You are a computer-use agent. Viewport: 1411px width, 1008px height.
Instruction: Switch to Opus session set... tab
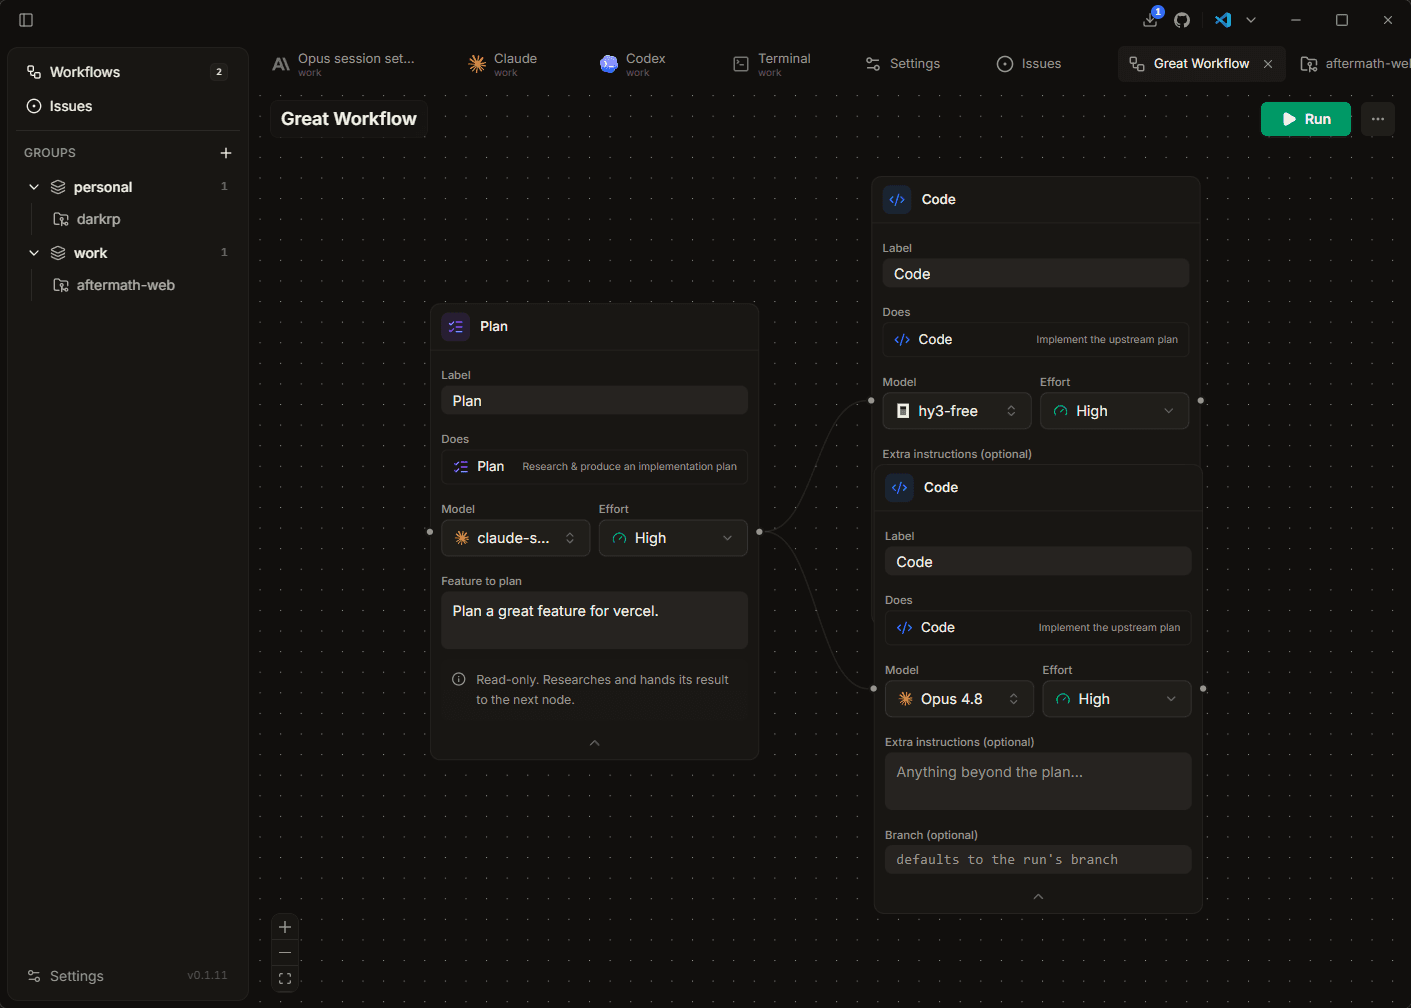[x=343, y=64]
